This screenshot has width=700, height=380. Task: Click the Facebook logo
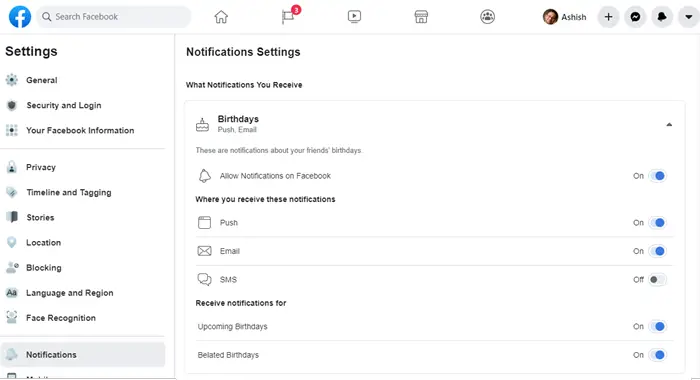20,17
